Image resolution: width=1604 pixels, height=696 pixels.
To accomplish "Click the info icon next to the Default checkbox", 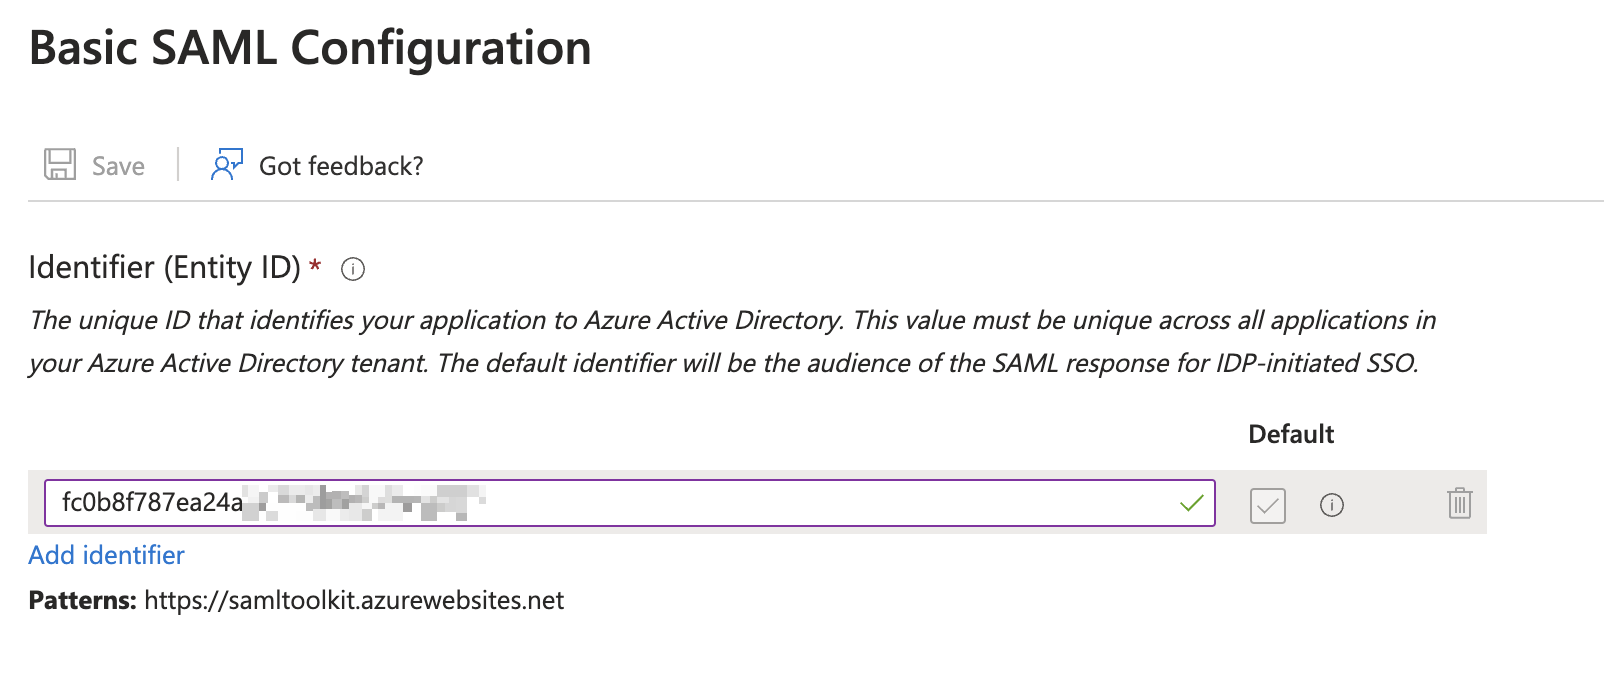I will (x=1333, y=505).
